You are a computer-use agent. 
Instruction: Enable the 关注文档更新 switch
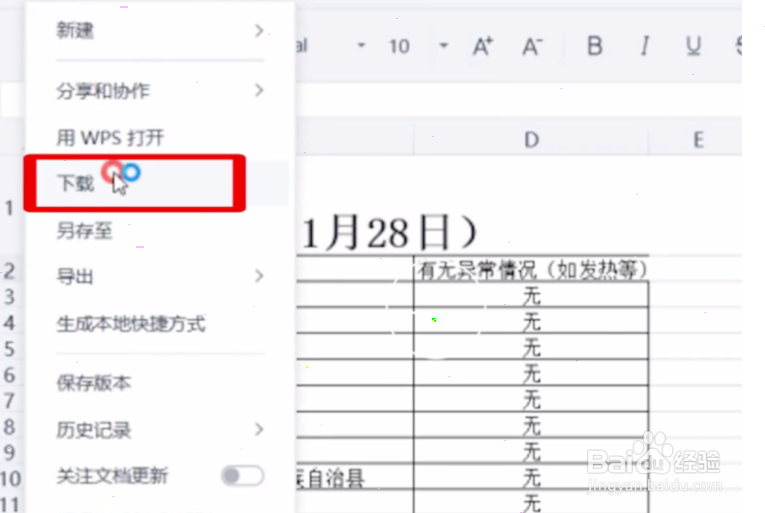click(x=242, y=475)
